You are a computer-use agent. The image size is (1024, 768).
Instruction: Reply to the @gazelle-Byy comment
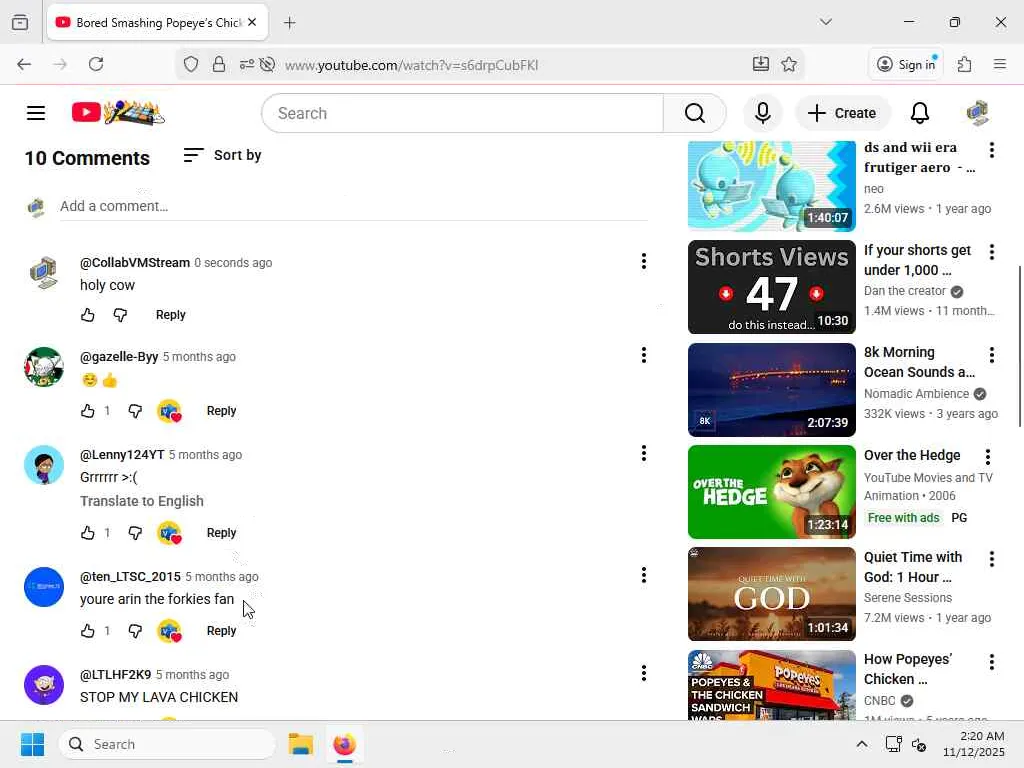tap(221, 411)
